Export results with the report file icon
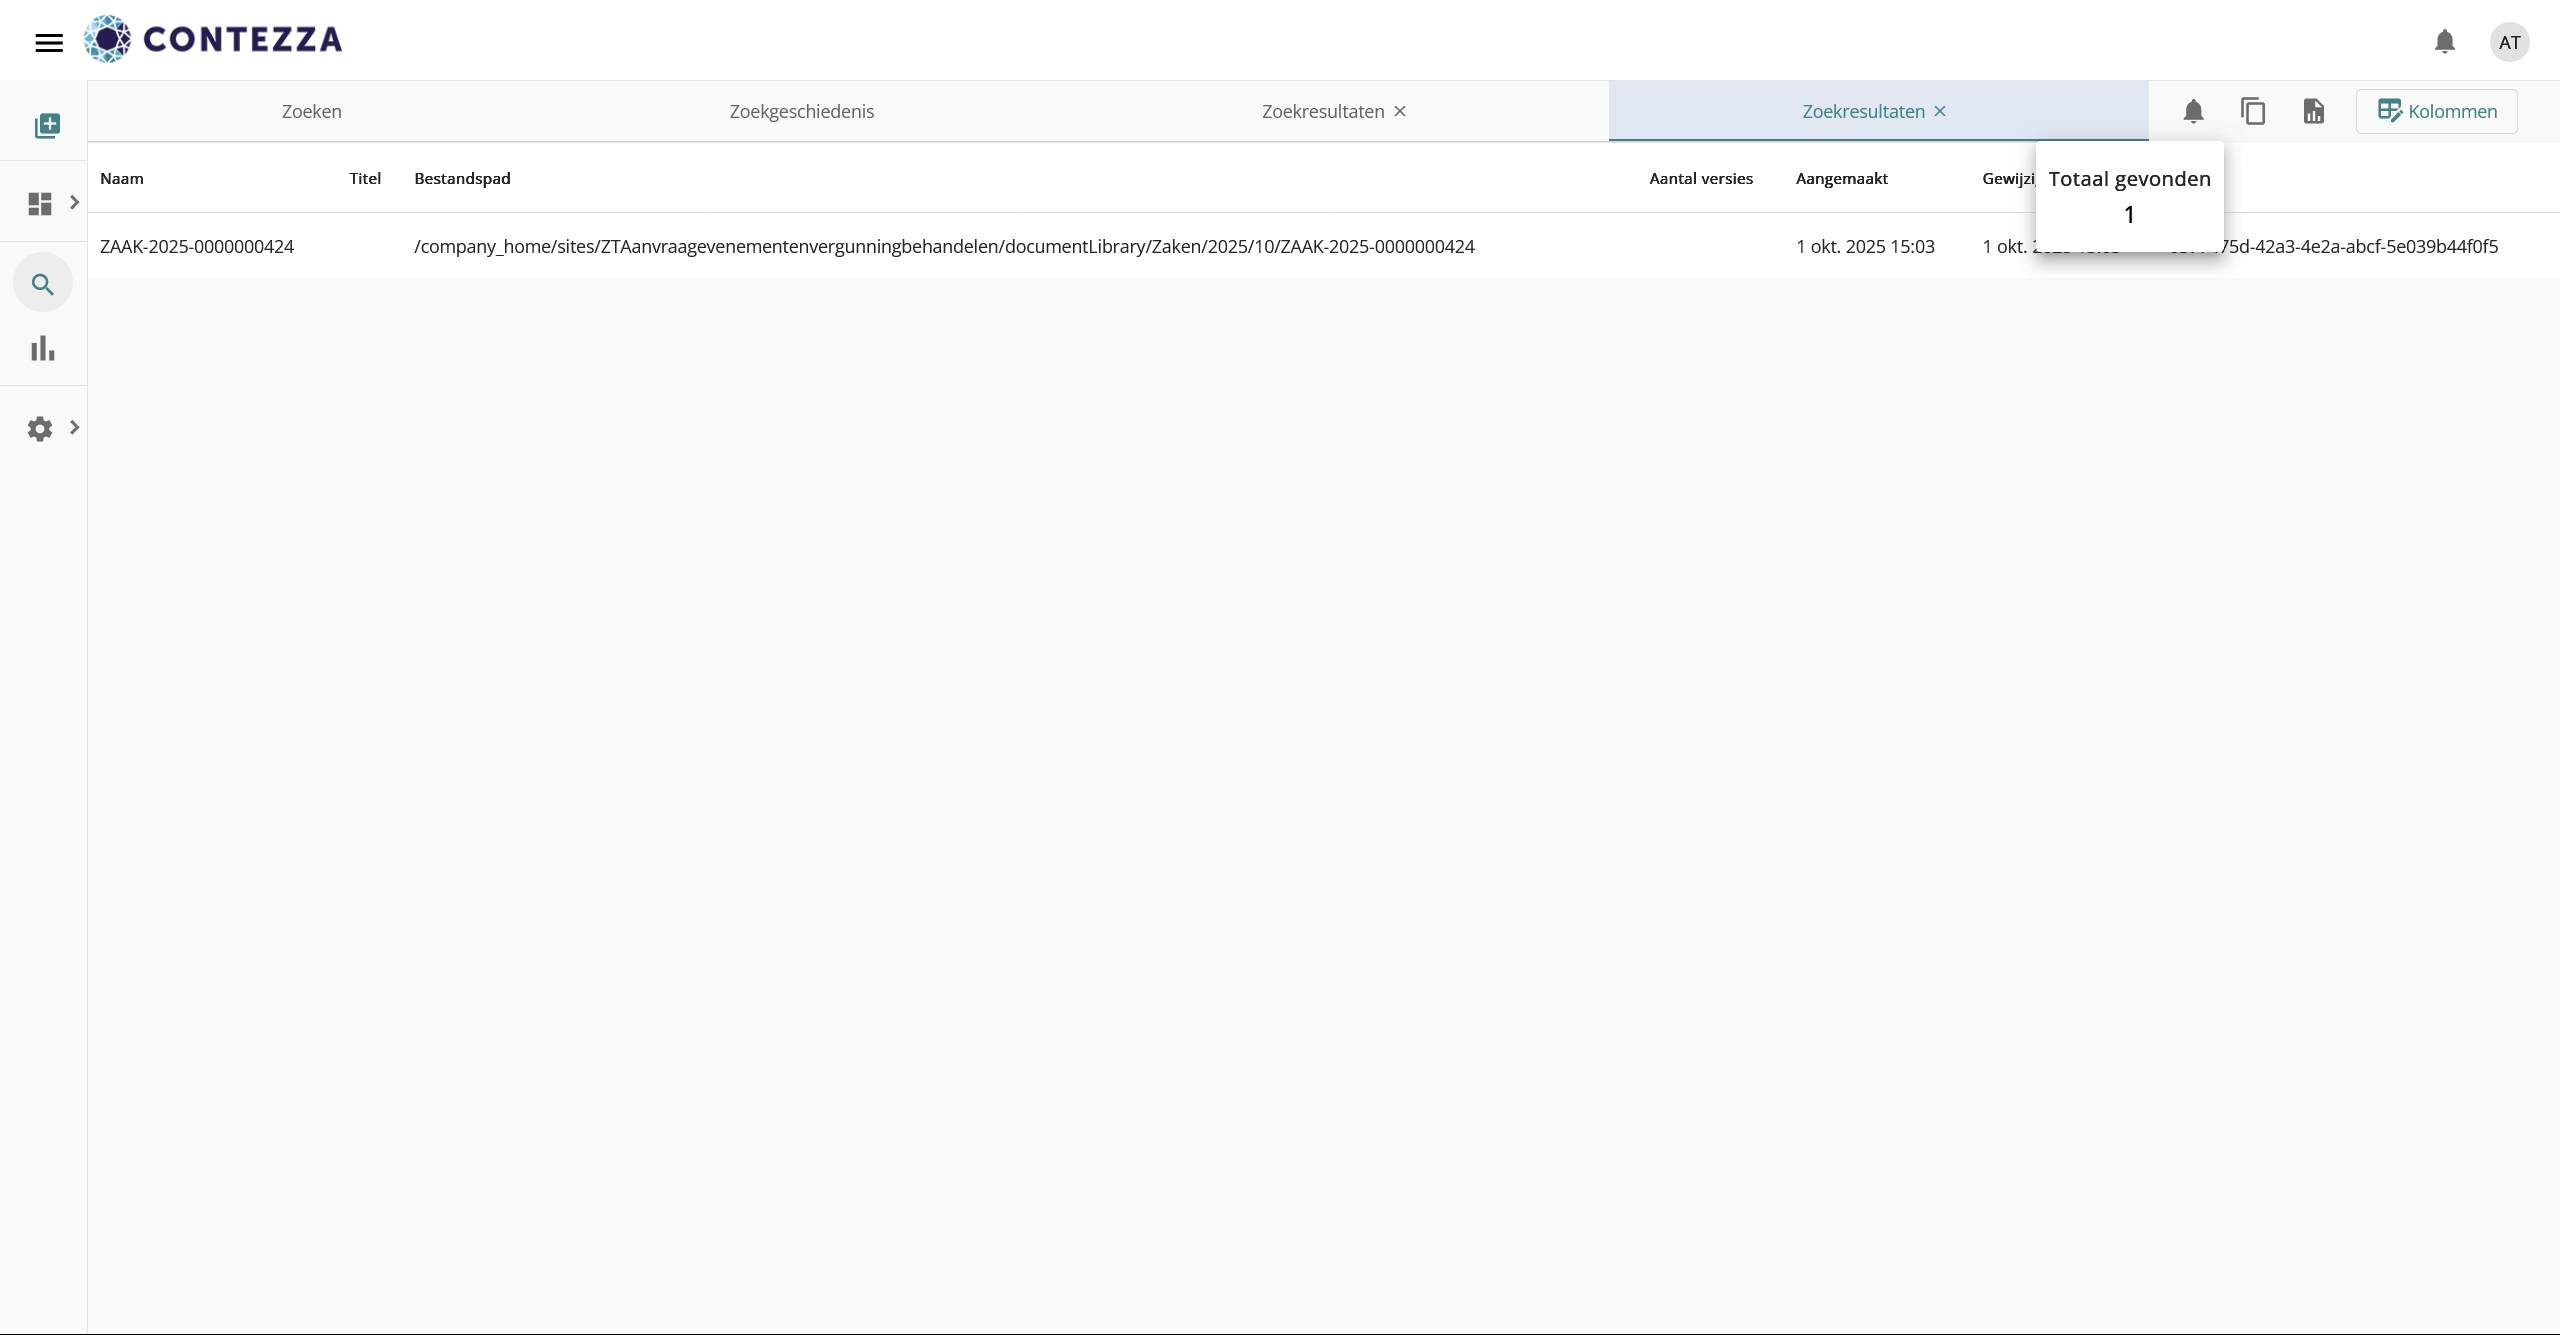 (2313, 111)
